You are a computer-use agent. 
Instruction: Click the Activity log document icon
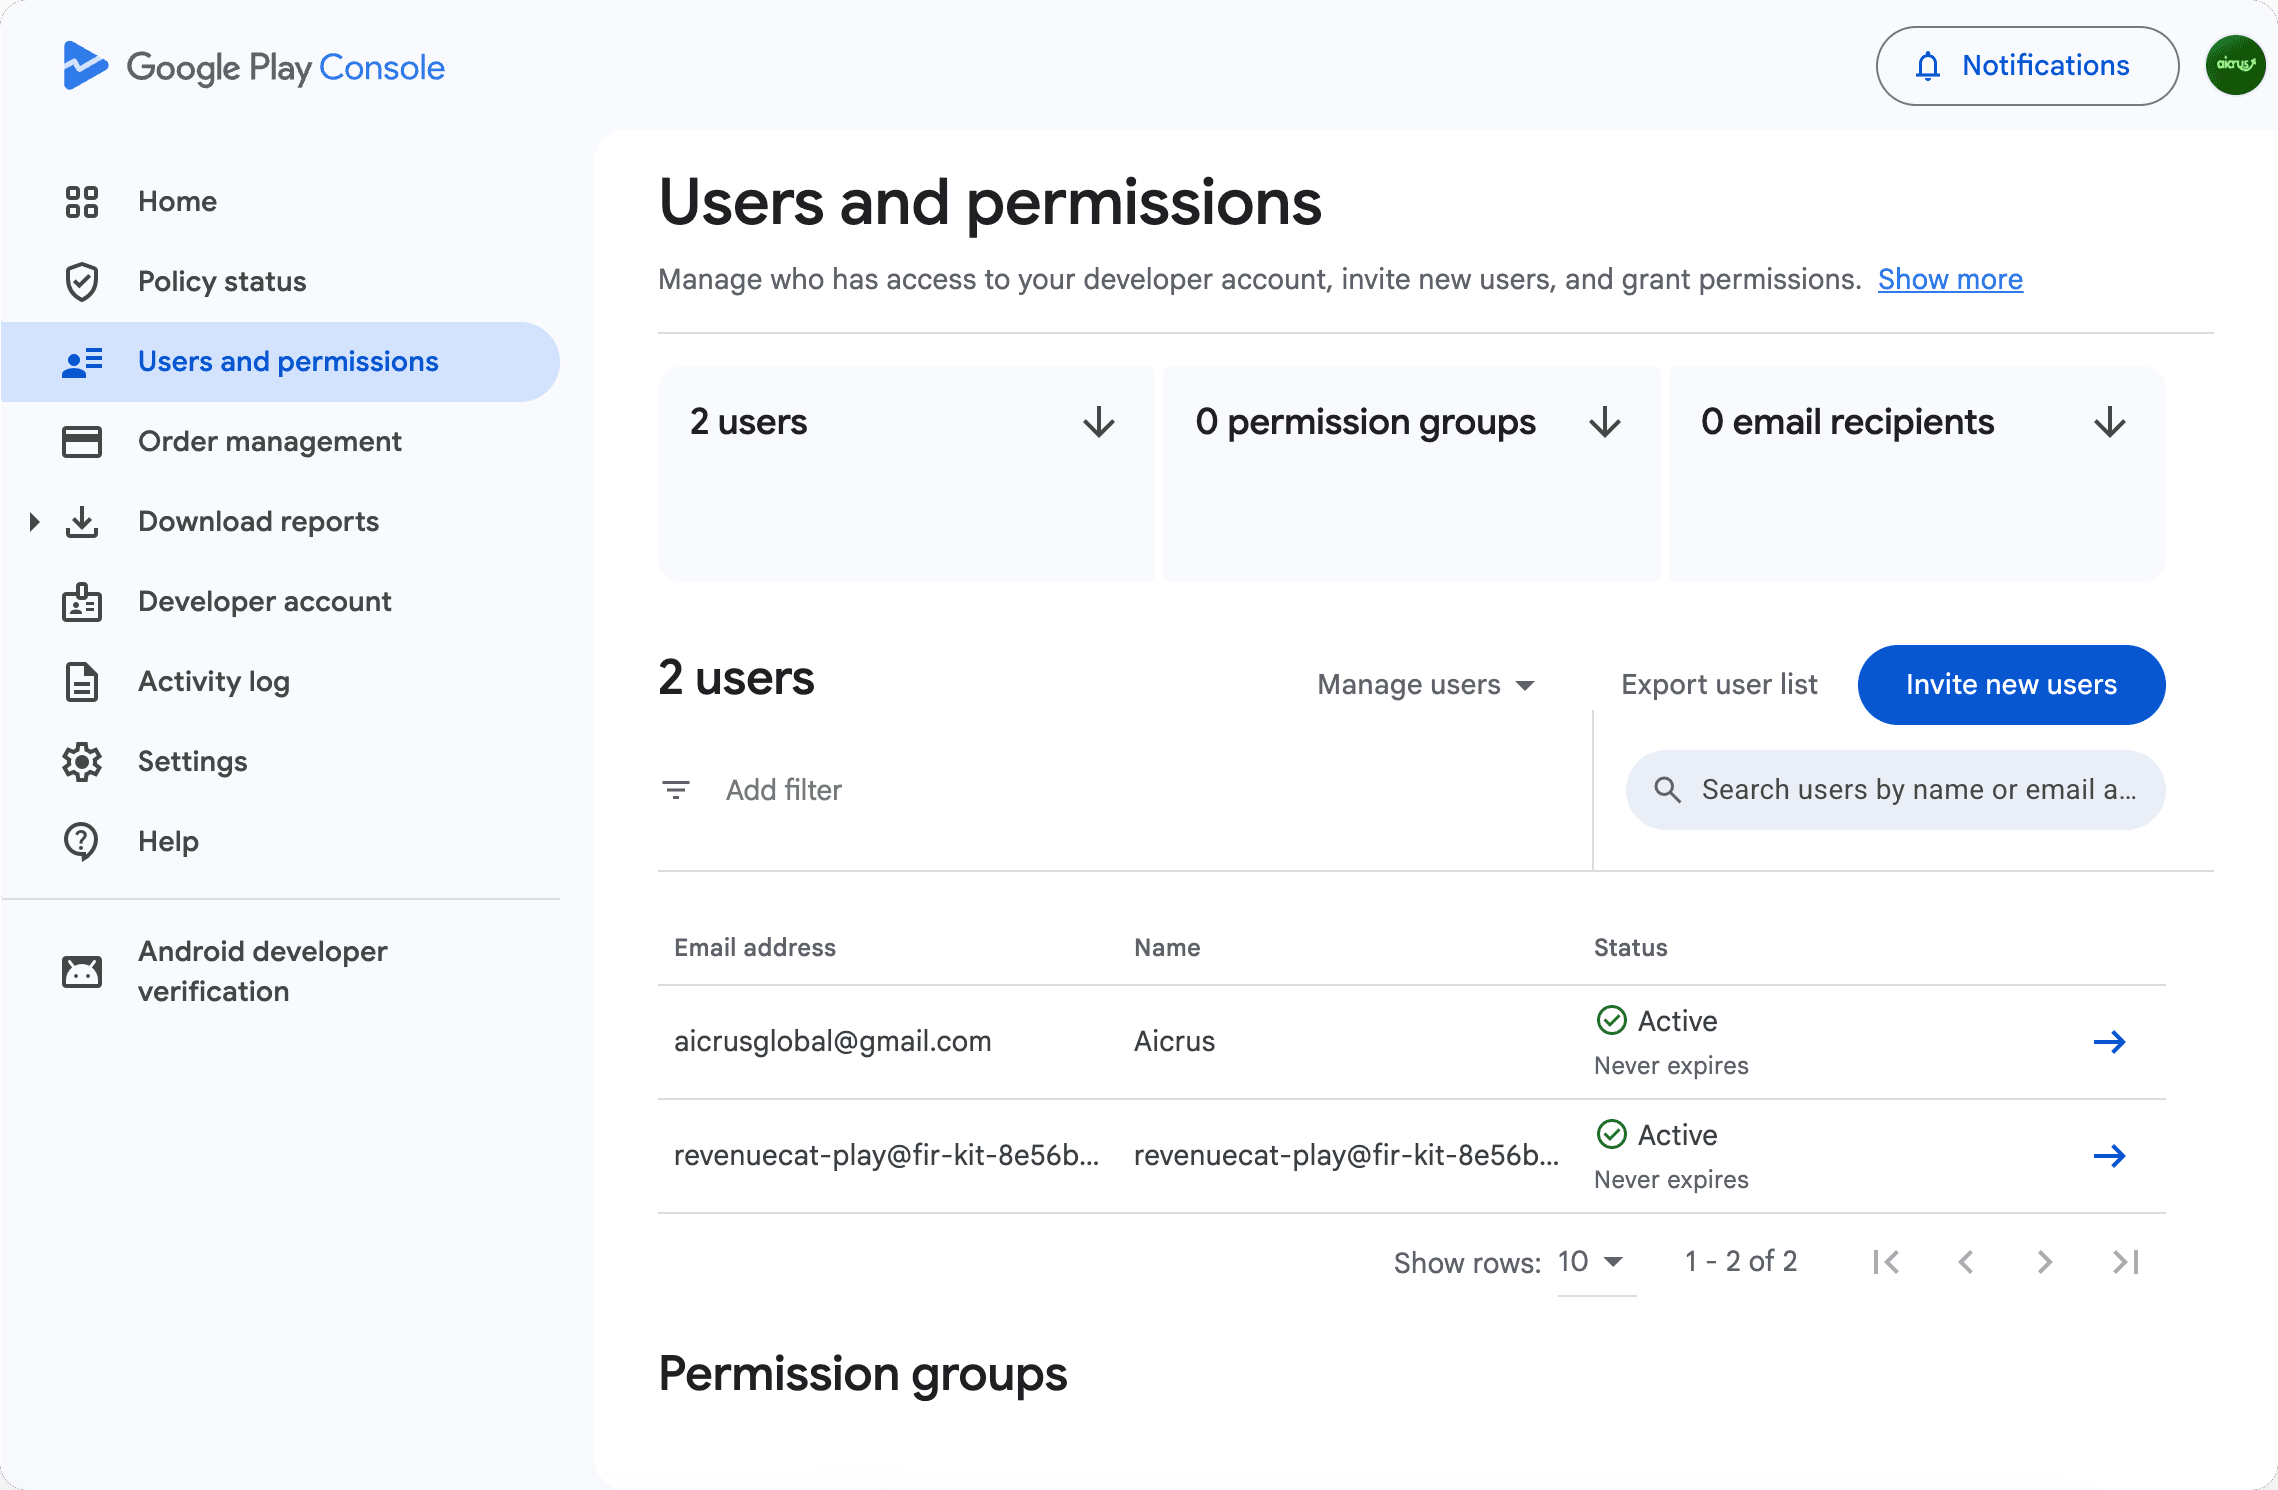click(82, 681)
